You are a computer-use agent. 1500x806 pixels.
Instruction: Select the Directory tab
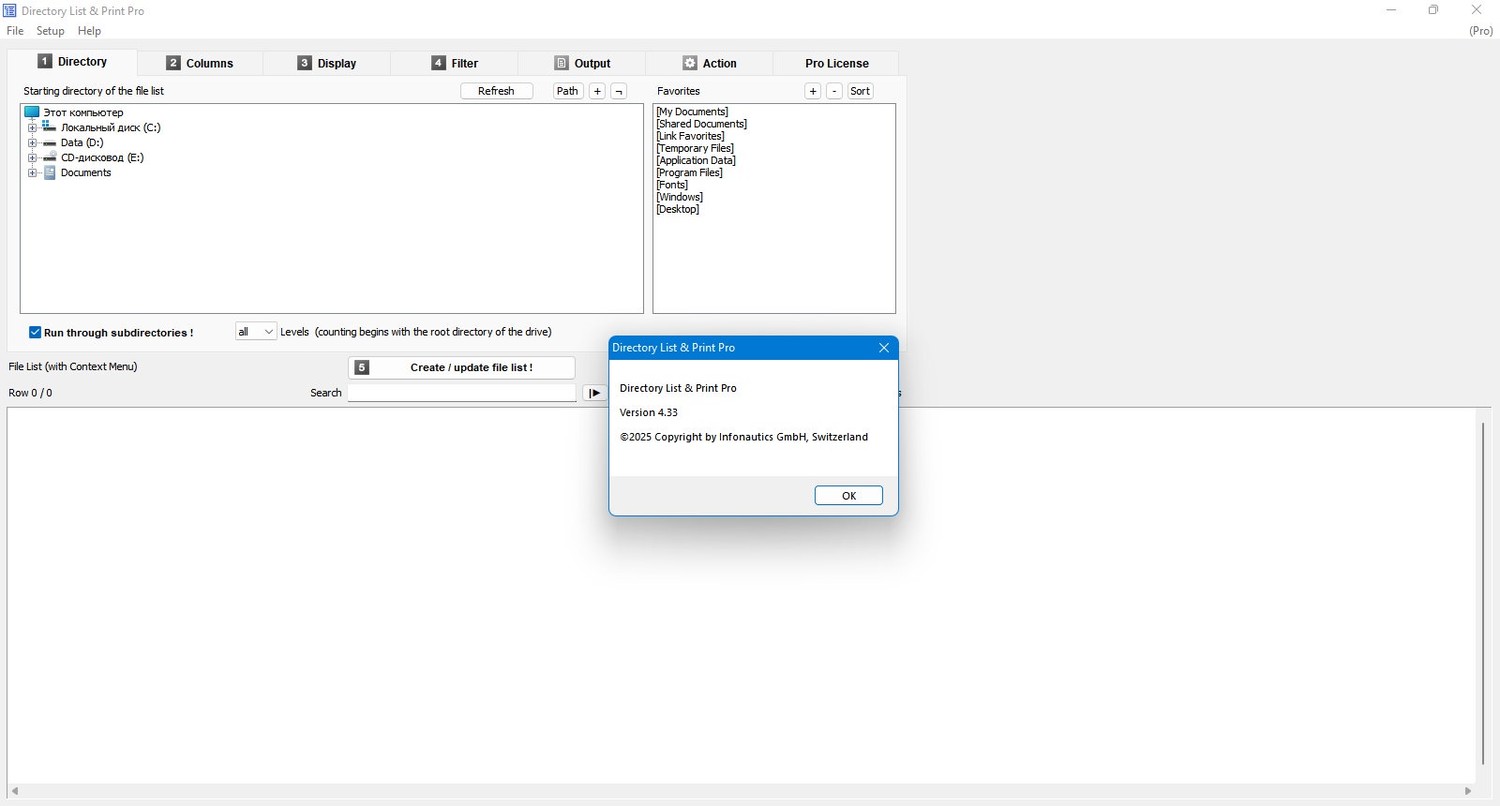pos(72,62)
